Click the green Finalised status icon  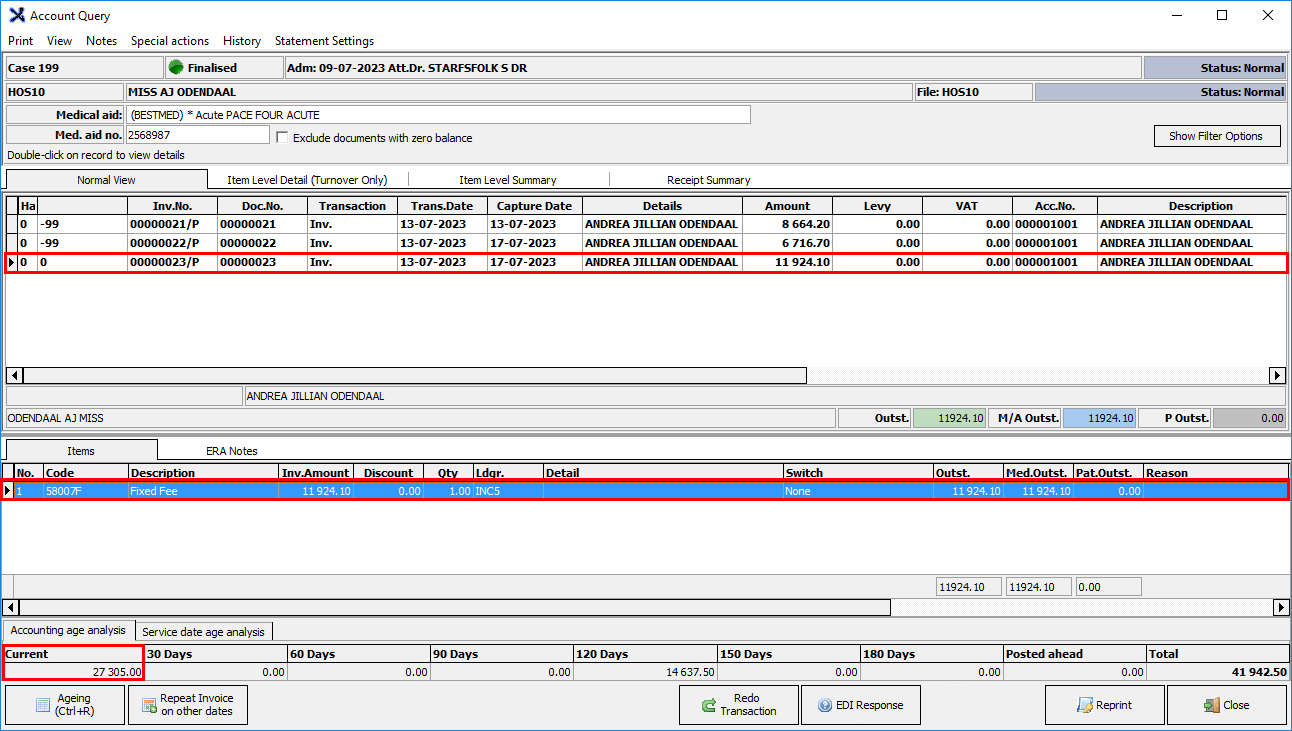click(176, 68)
